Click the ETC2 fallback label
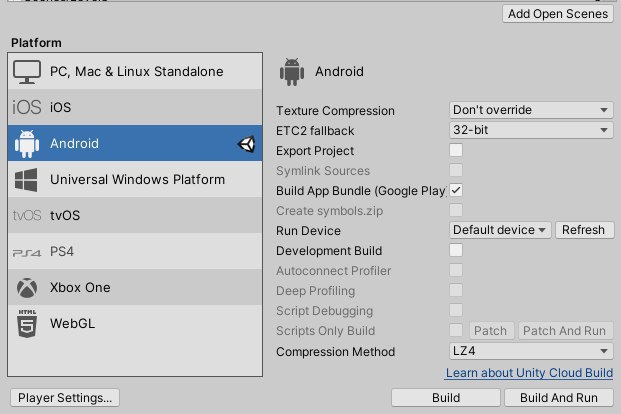The width and height of the screenshot is (621, 414). (315, 131)
